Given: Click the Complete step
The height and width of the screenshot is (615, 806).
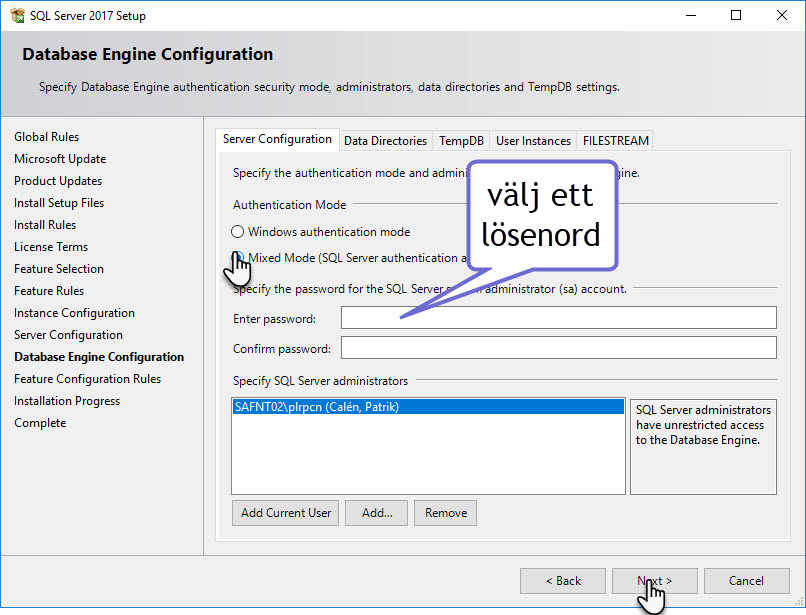Looking at the screenshot, I should pos(40,423).
